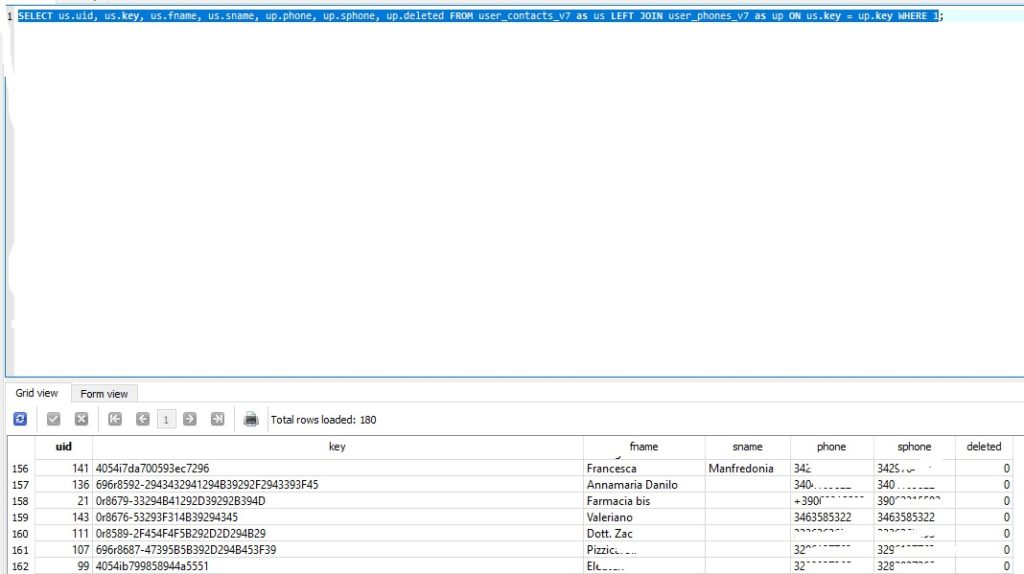Go to next results page
The height and width of the screenshot is (574, 1024).
(x=190, y=419)
